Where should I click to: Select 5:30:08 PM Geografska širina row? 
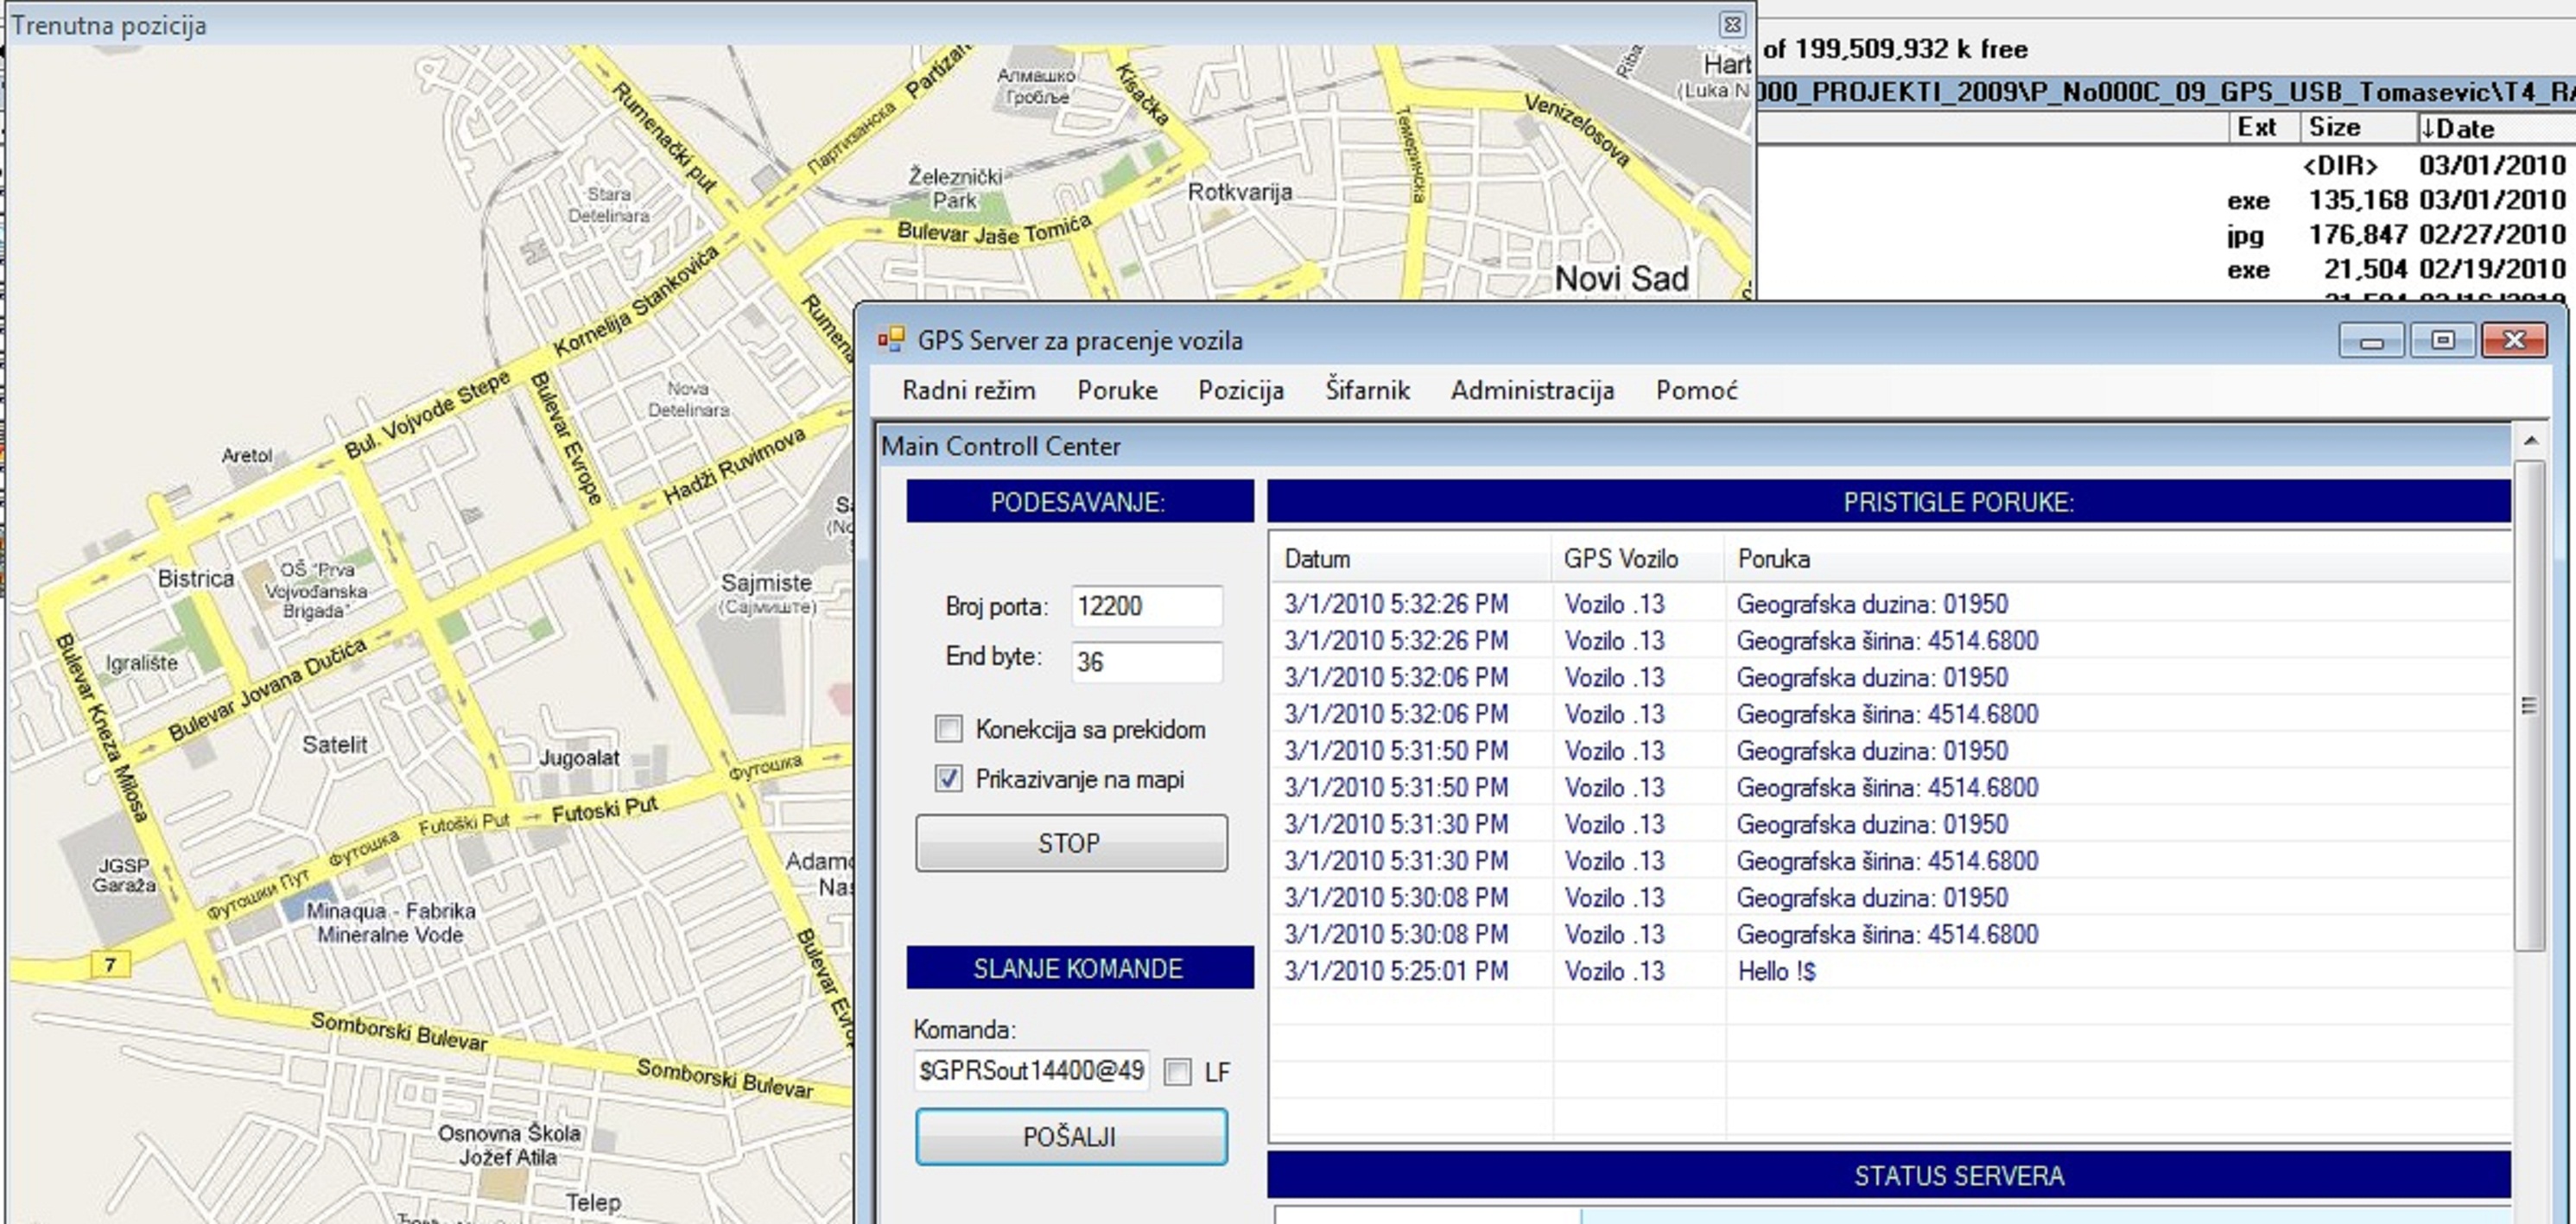tap(1891, 934)
